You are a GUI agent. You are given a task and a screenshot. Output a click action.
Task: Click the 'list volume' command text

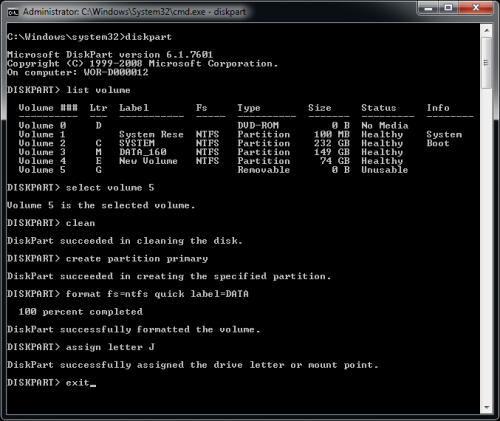(98, 90)
